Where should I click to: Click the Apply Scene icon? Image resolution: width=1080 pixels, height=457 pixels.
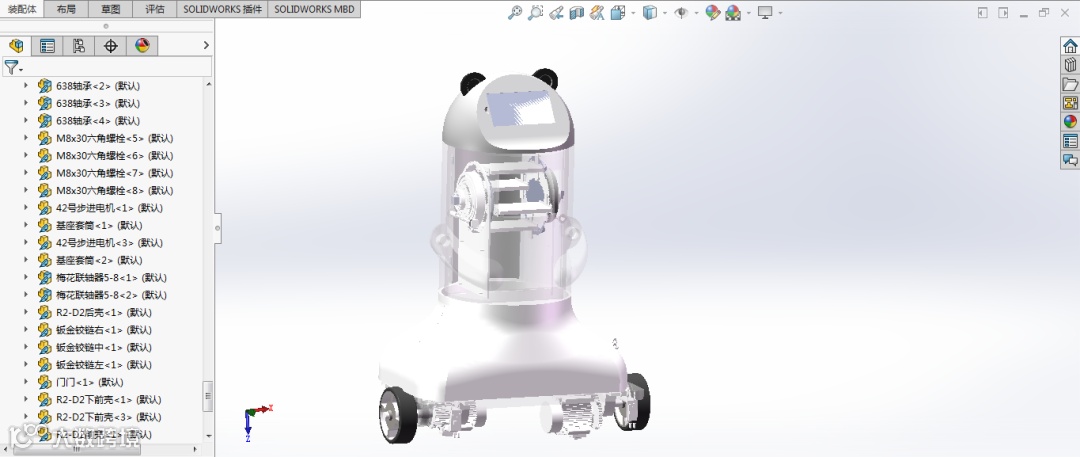point(733,12)
